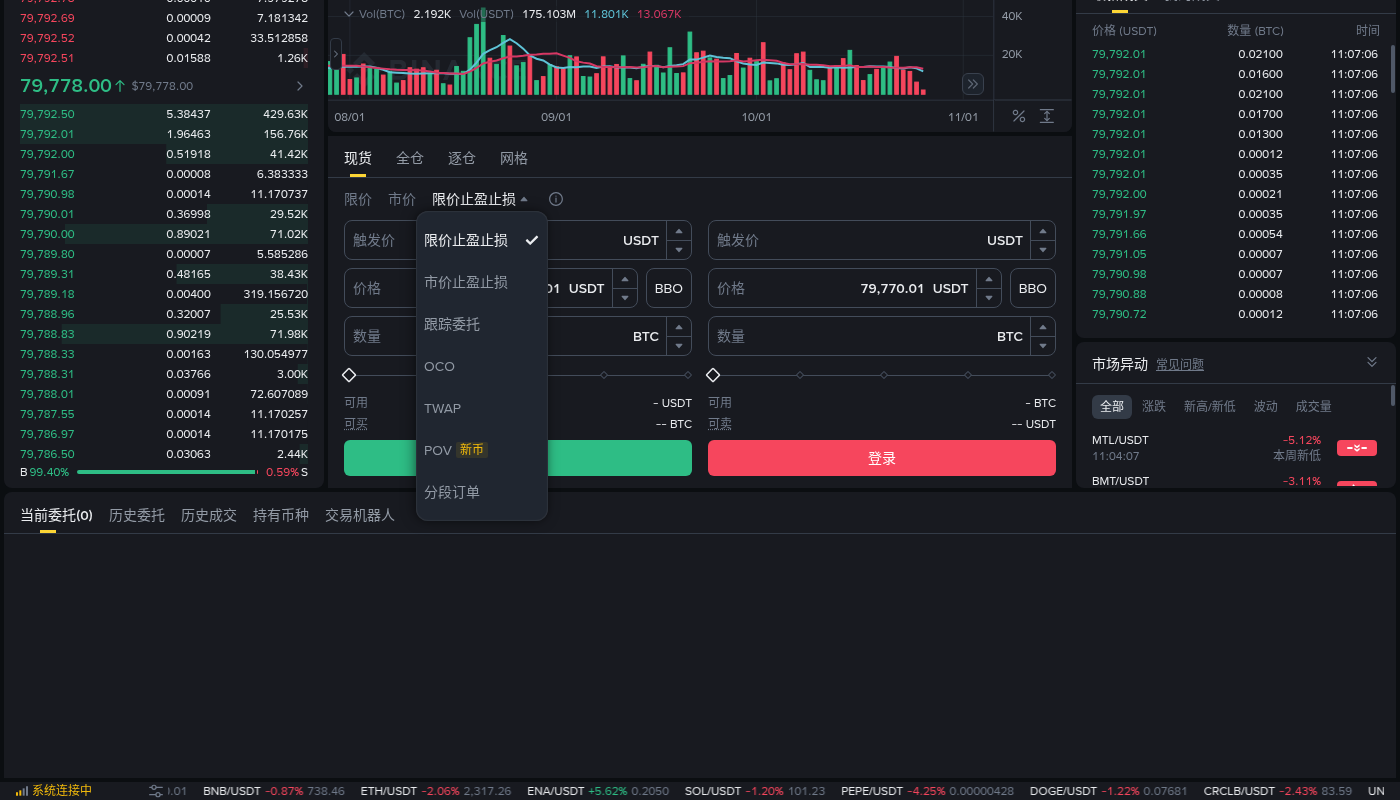Choose the POV 新币 option
This screenshot has height=800, width=1400.
(x=482, y=450)
